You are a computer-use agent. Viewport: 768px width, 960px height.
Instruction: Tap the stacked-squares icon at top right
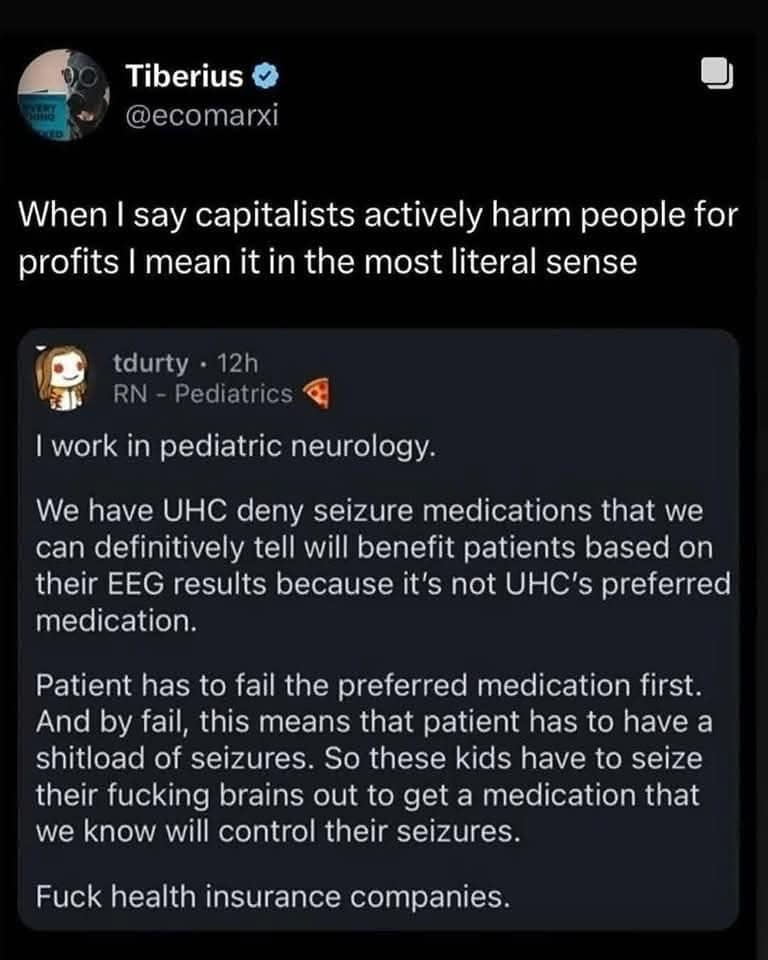716,73
